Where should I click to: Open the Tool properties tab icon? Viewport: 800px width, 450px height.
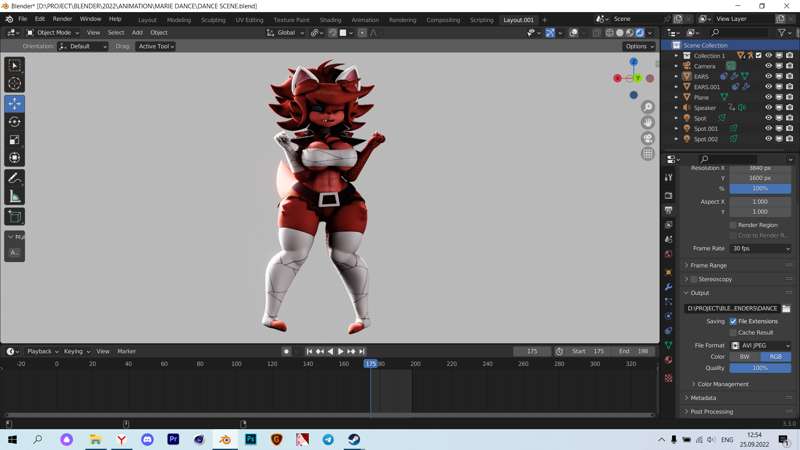(x=668, y=178)
